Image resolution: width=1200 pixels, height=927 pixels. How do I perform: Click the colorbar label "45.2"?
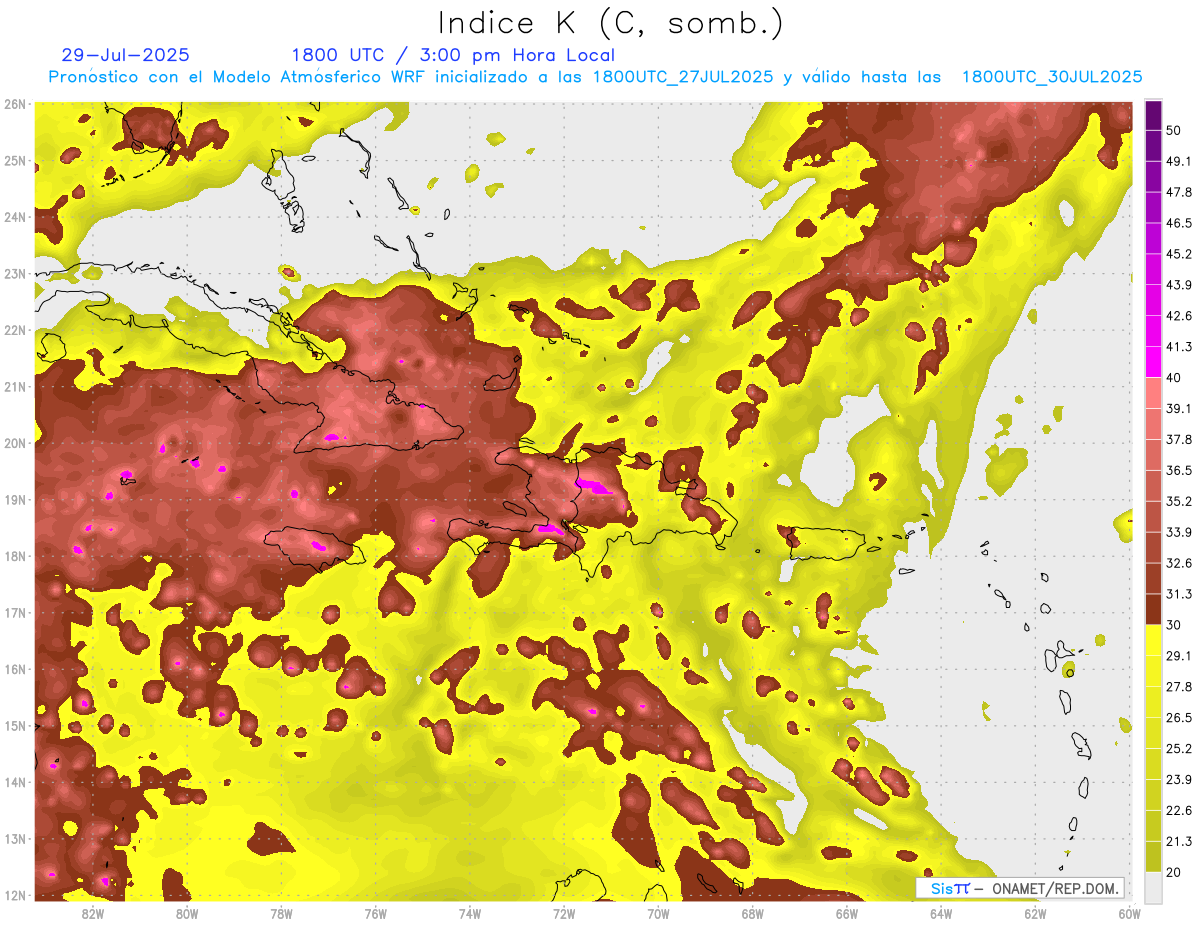pyautogui.click(x=1179, y=254)
